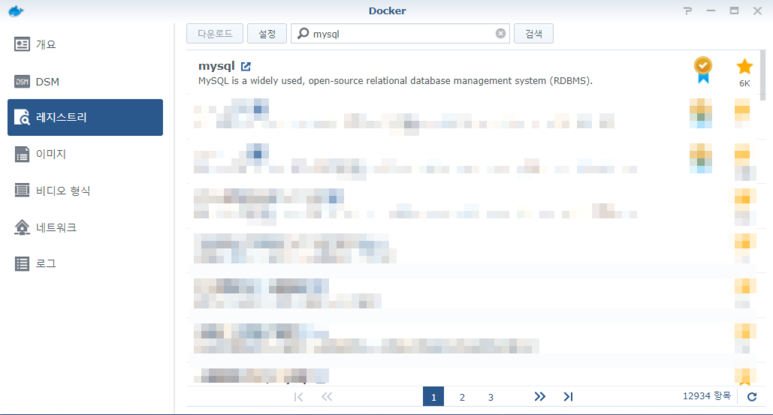Go to page 1 of results
The width and height of the screenshot is (773, 415).
coord(433,397)
